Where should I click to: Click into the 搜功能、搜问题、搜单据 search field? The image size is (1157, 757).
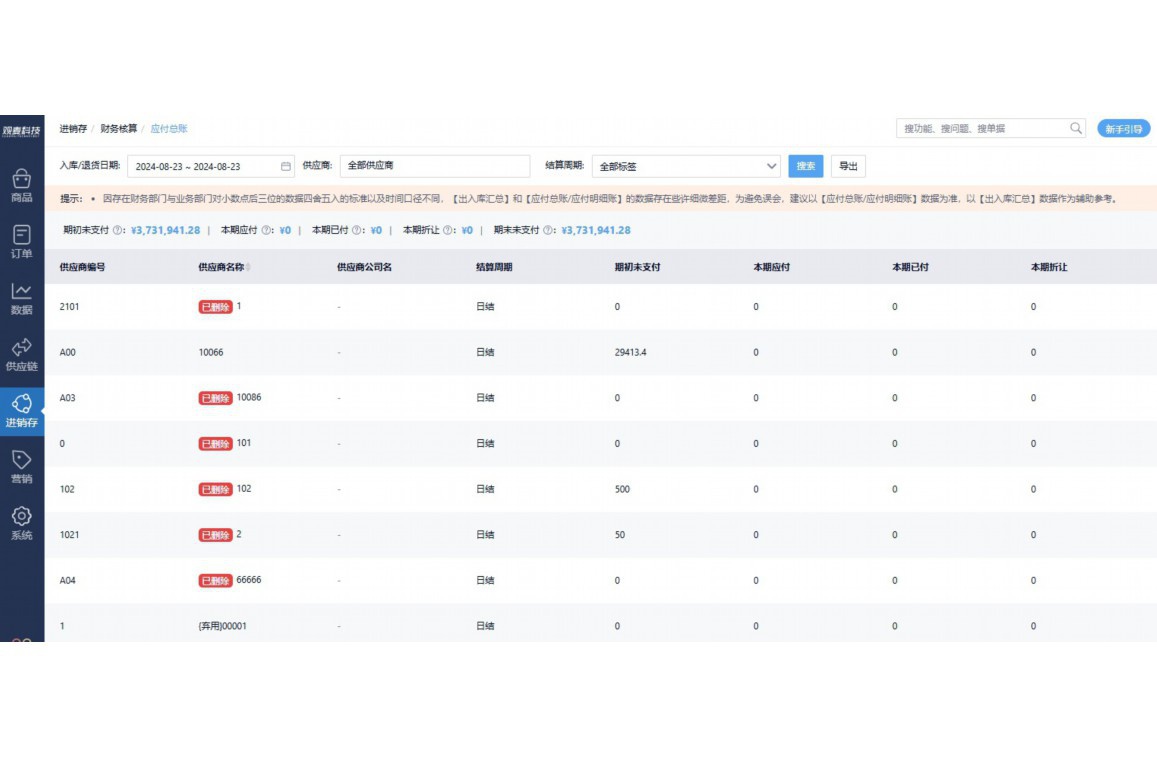(980, 129)
